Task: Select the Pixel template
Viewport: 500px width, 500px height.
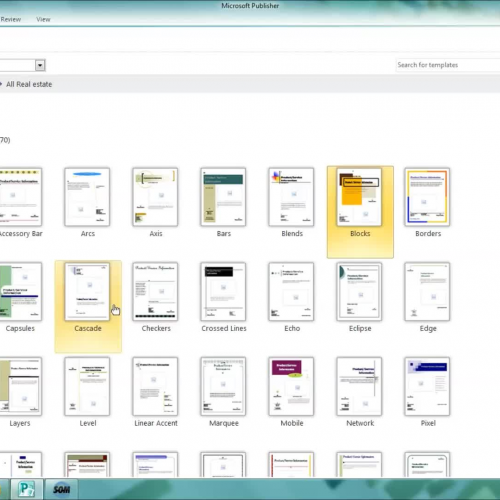Action: (x=427, y=387)
